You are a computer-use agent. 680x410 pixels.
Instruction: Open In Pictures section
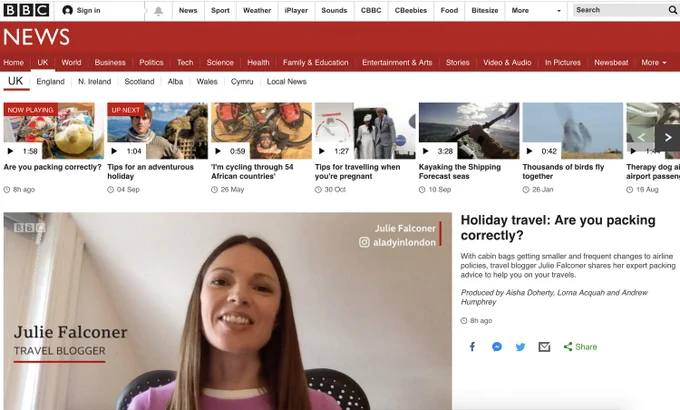point(562,62)
